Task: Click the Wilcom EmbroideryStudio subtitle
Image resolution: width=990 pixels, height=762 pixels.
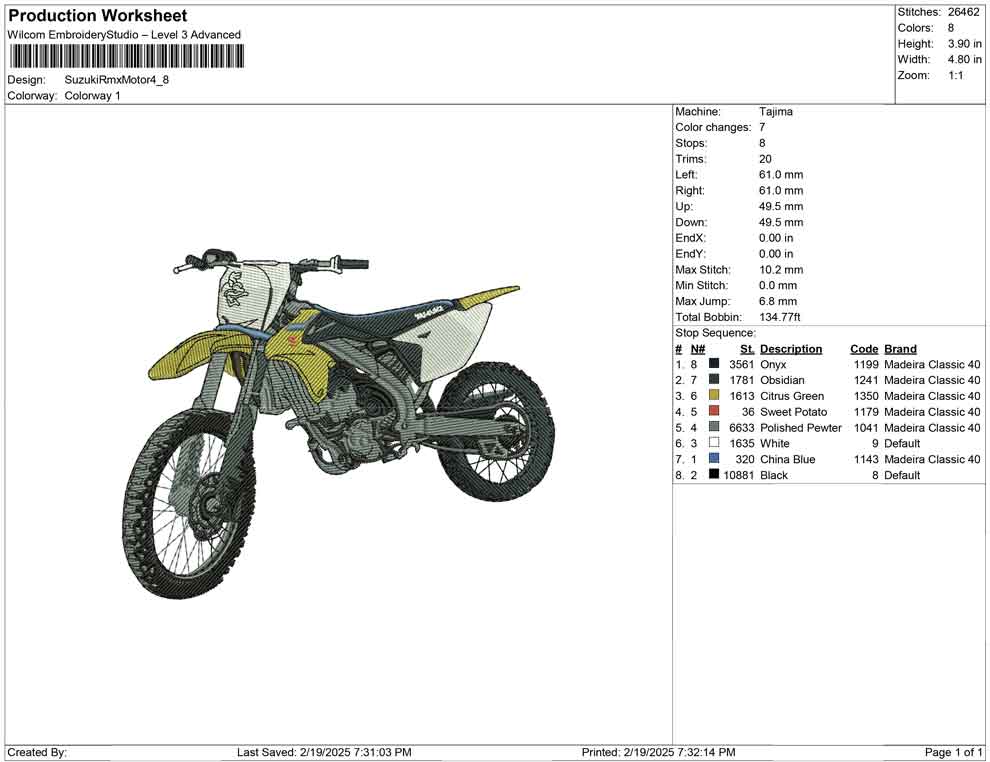Action: tap(124, 35)
